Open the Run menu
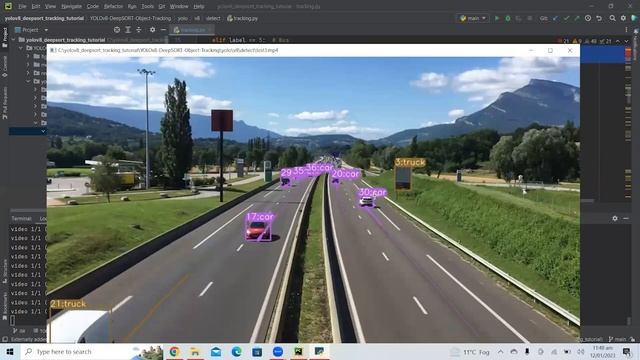The width and height of the screenshot is (640, 360). 132,6
